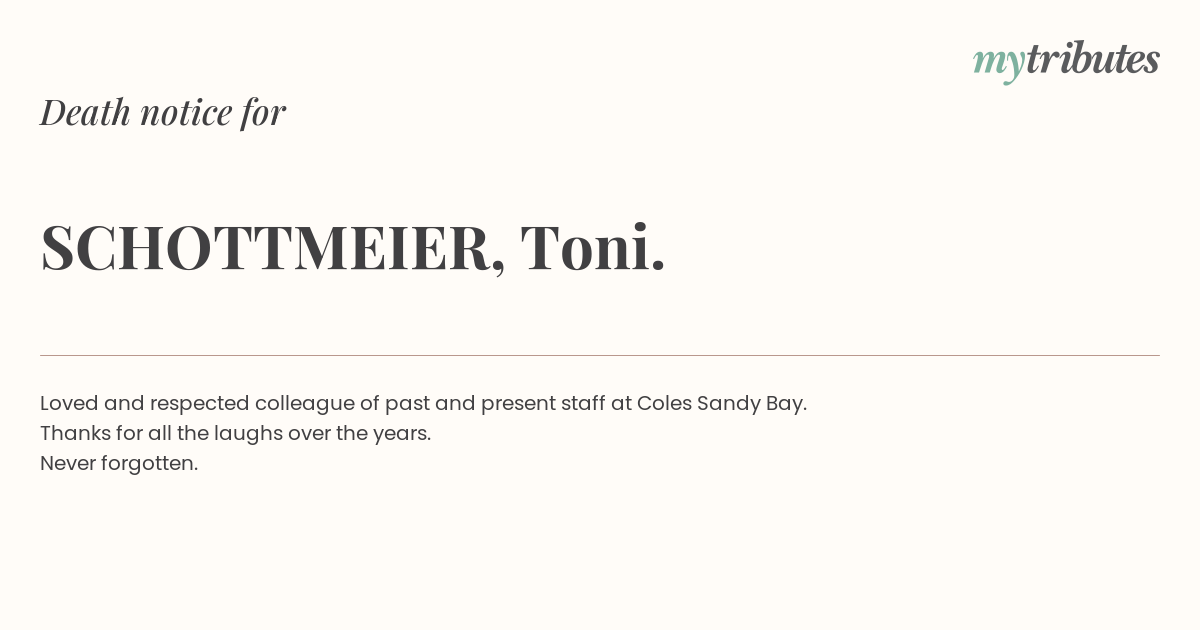Click the words "over the years."
The image size is (1200, 630).
pos(360,433)
